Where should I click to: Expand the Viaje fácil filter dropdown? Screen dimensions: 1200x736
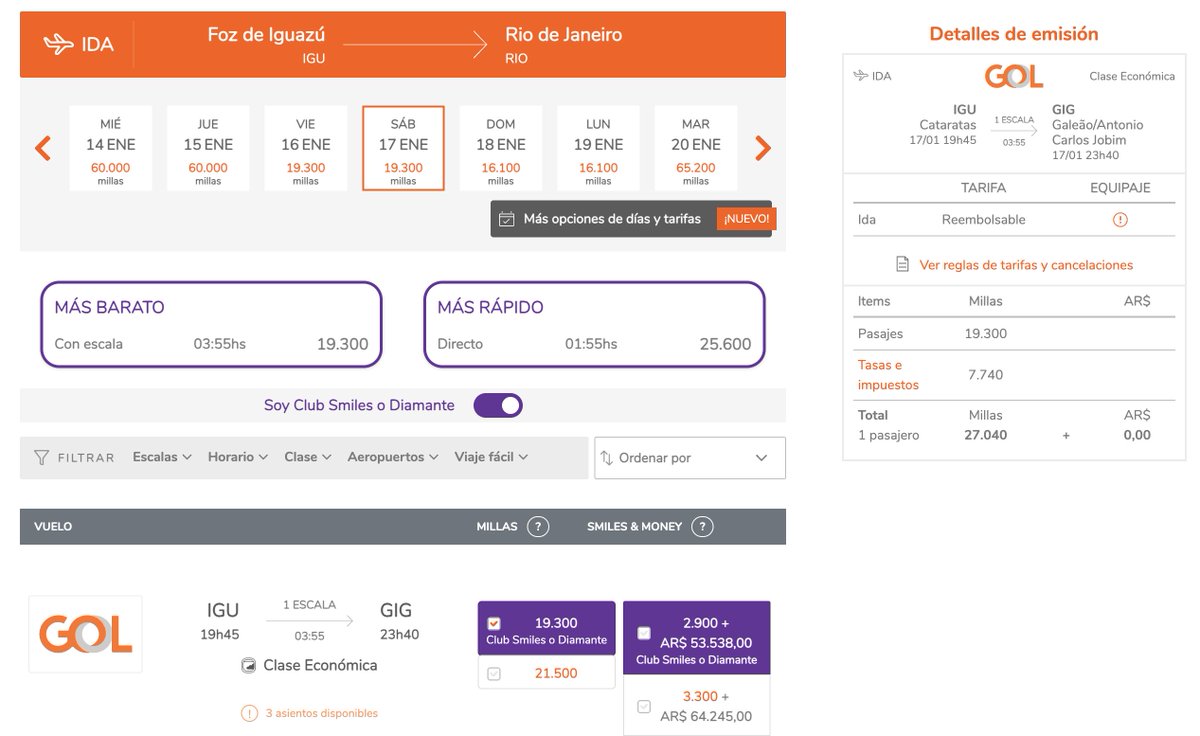[x=491, y=457]
